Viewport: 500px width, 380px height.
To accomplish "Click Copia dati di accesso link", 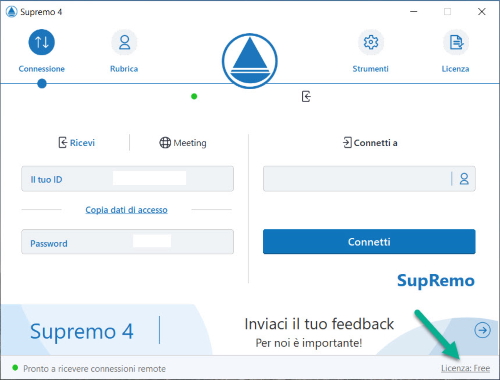I will [x=126, y=210].
